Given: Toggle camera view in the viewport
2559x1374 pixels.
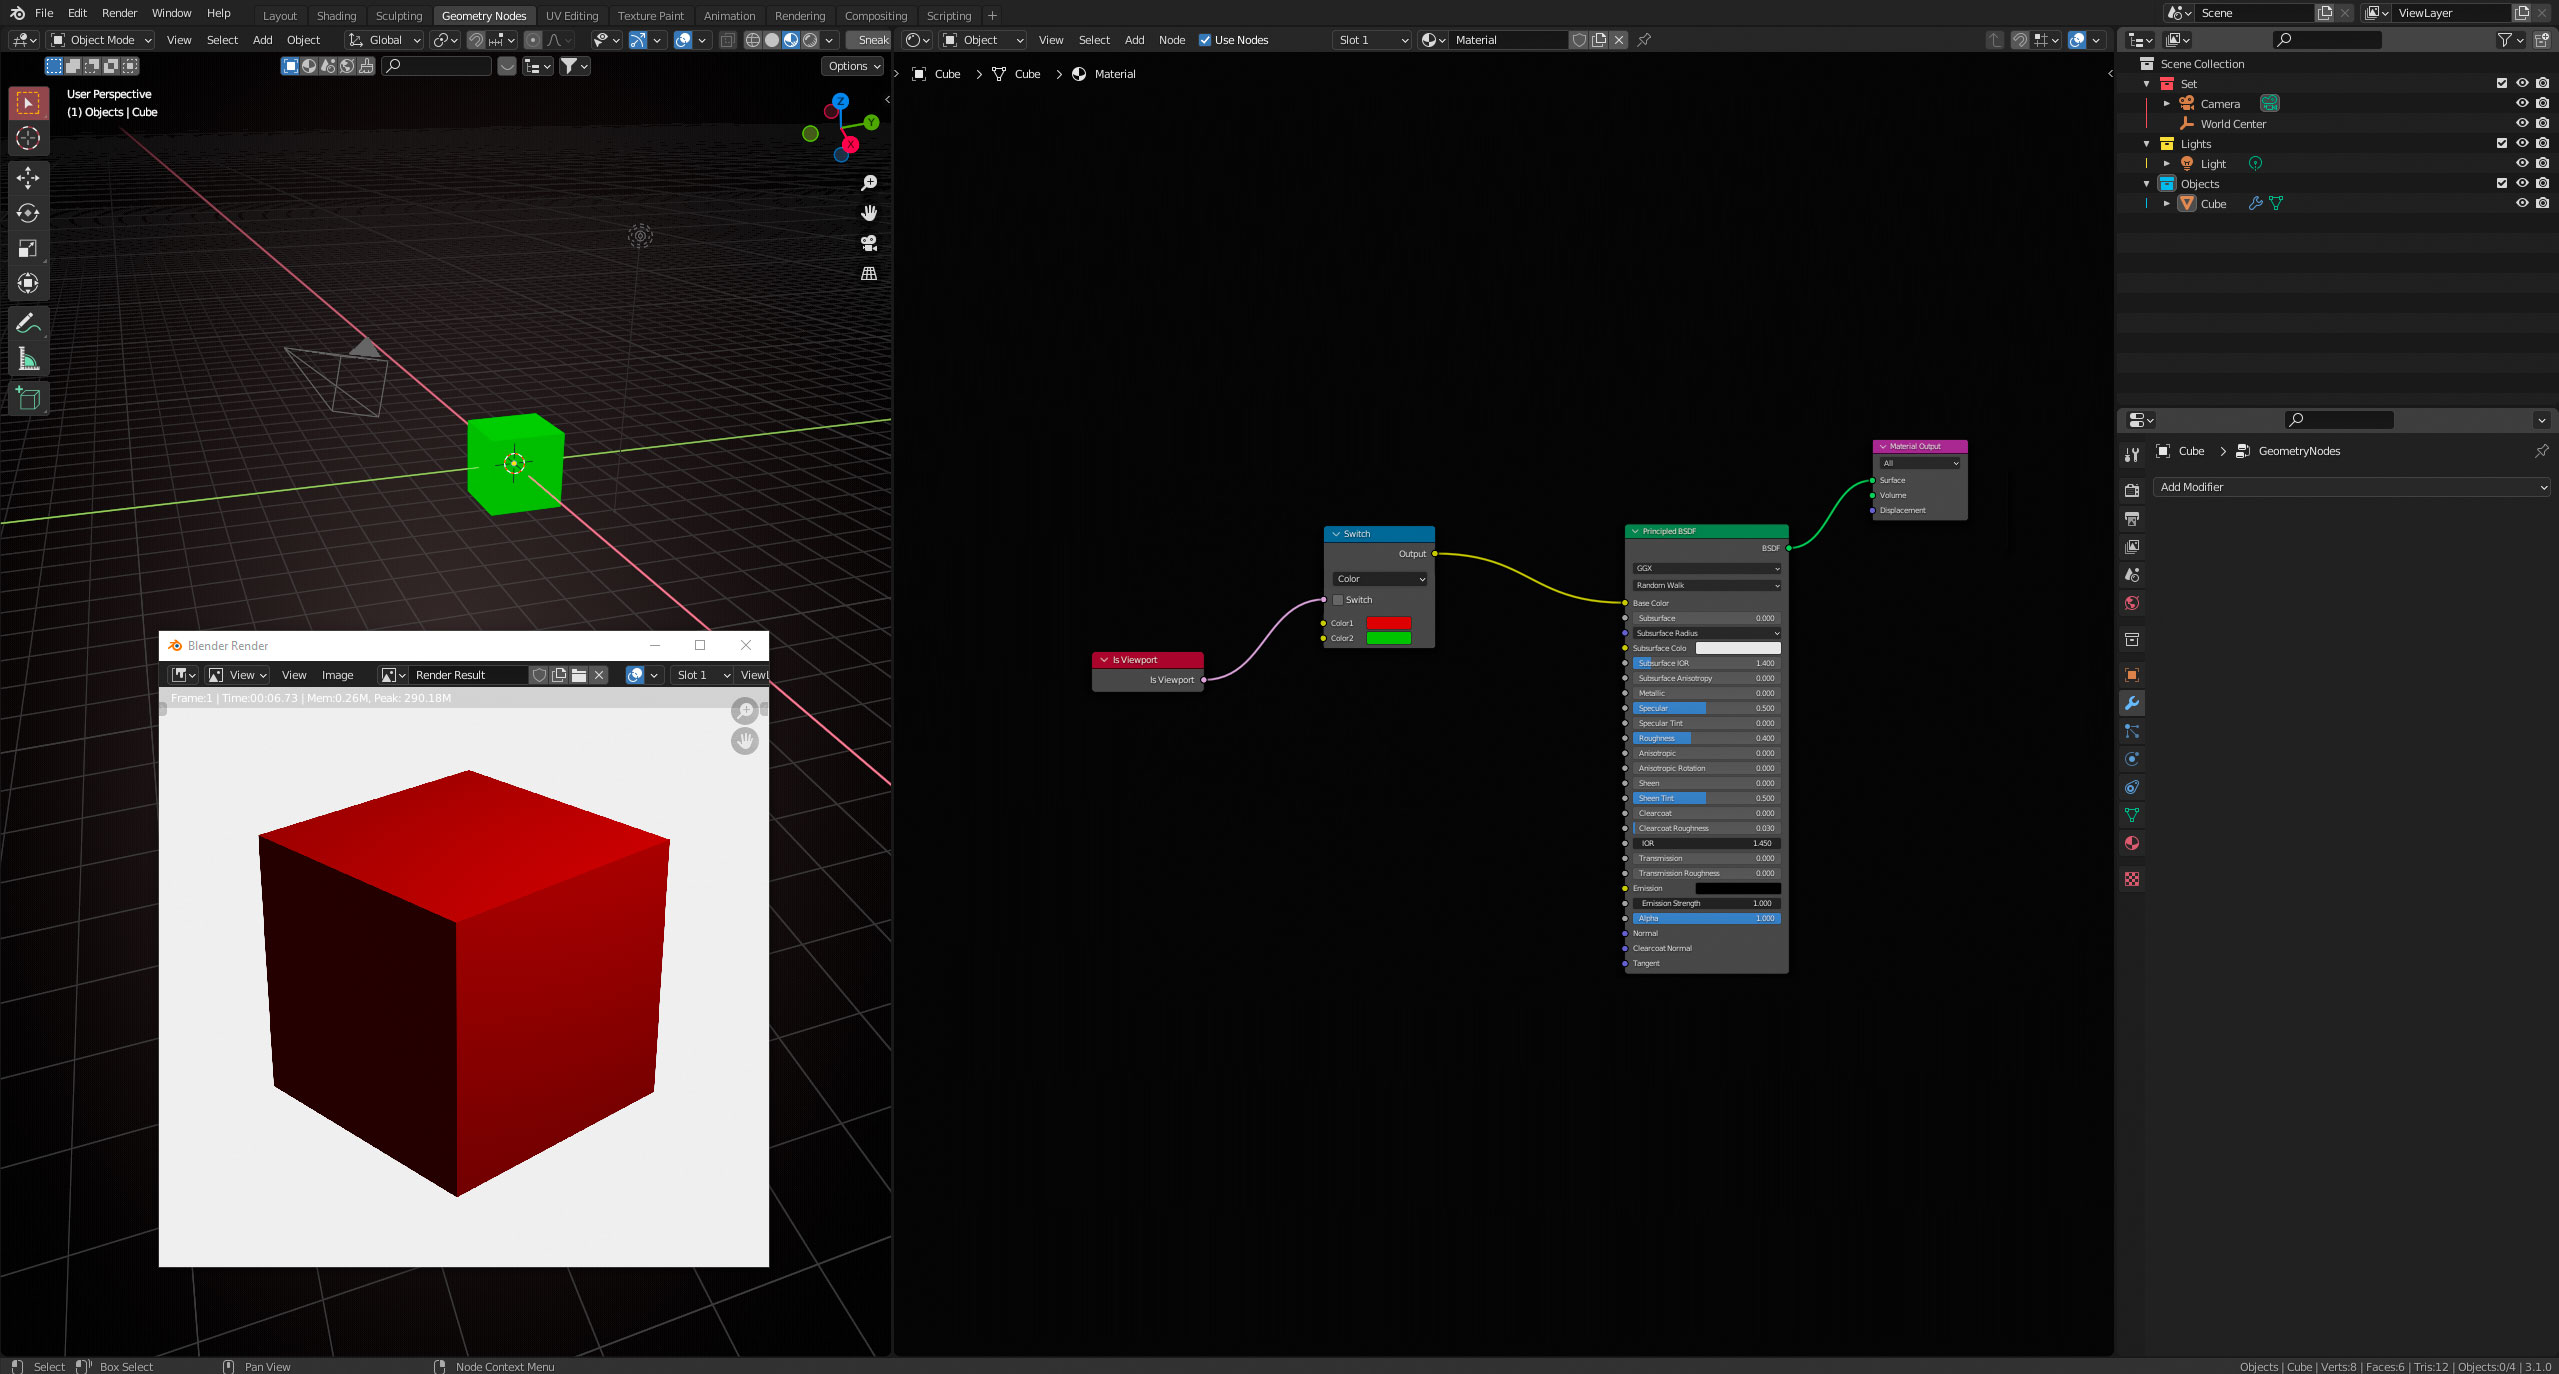Looking at the screenshot, I should coord(869,243).
